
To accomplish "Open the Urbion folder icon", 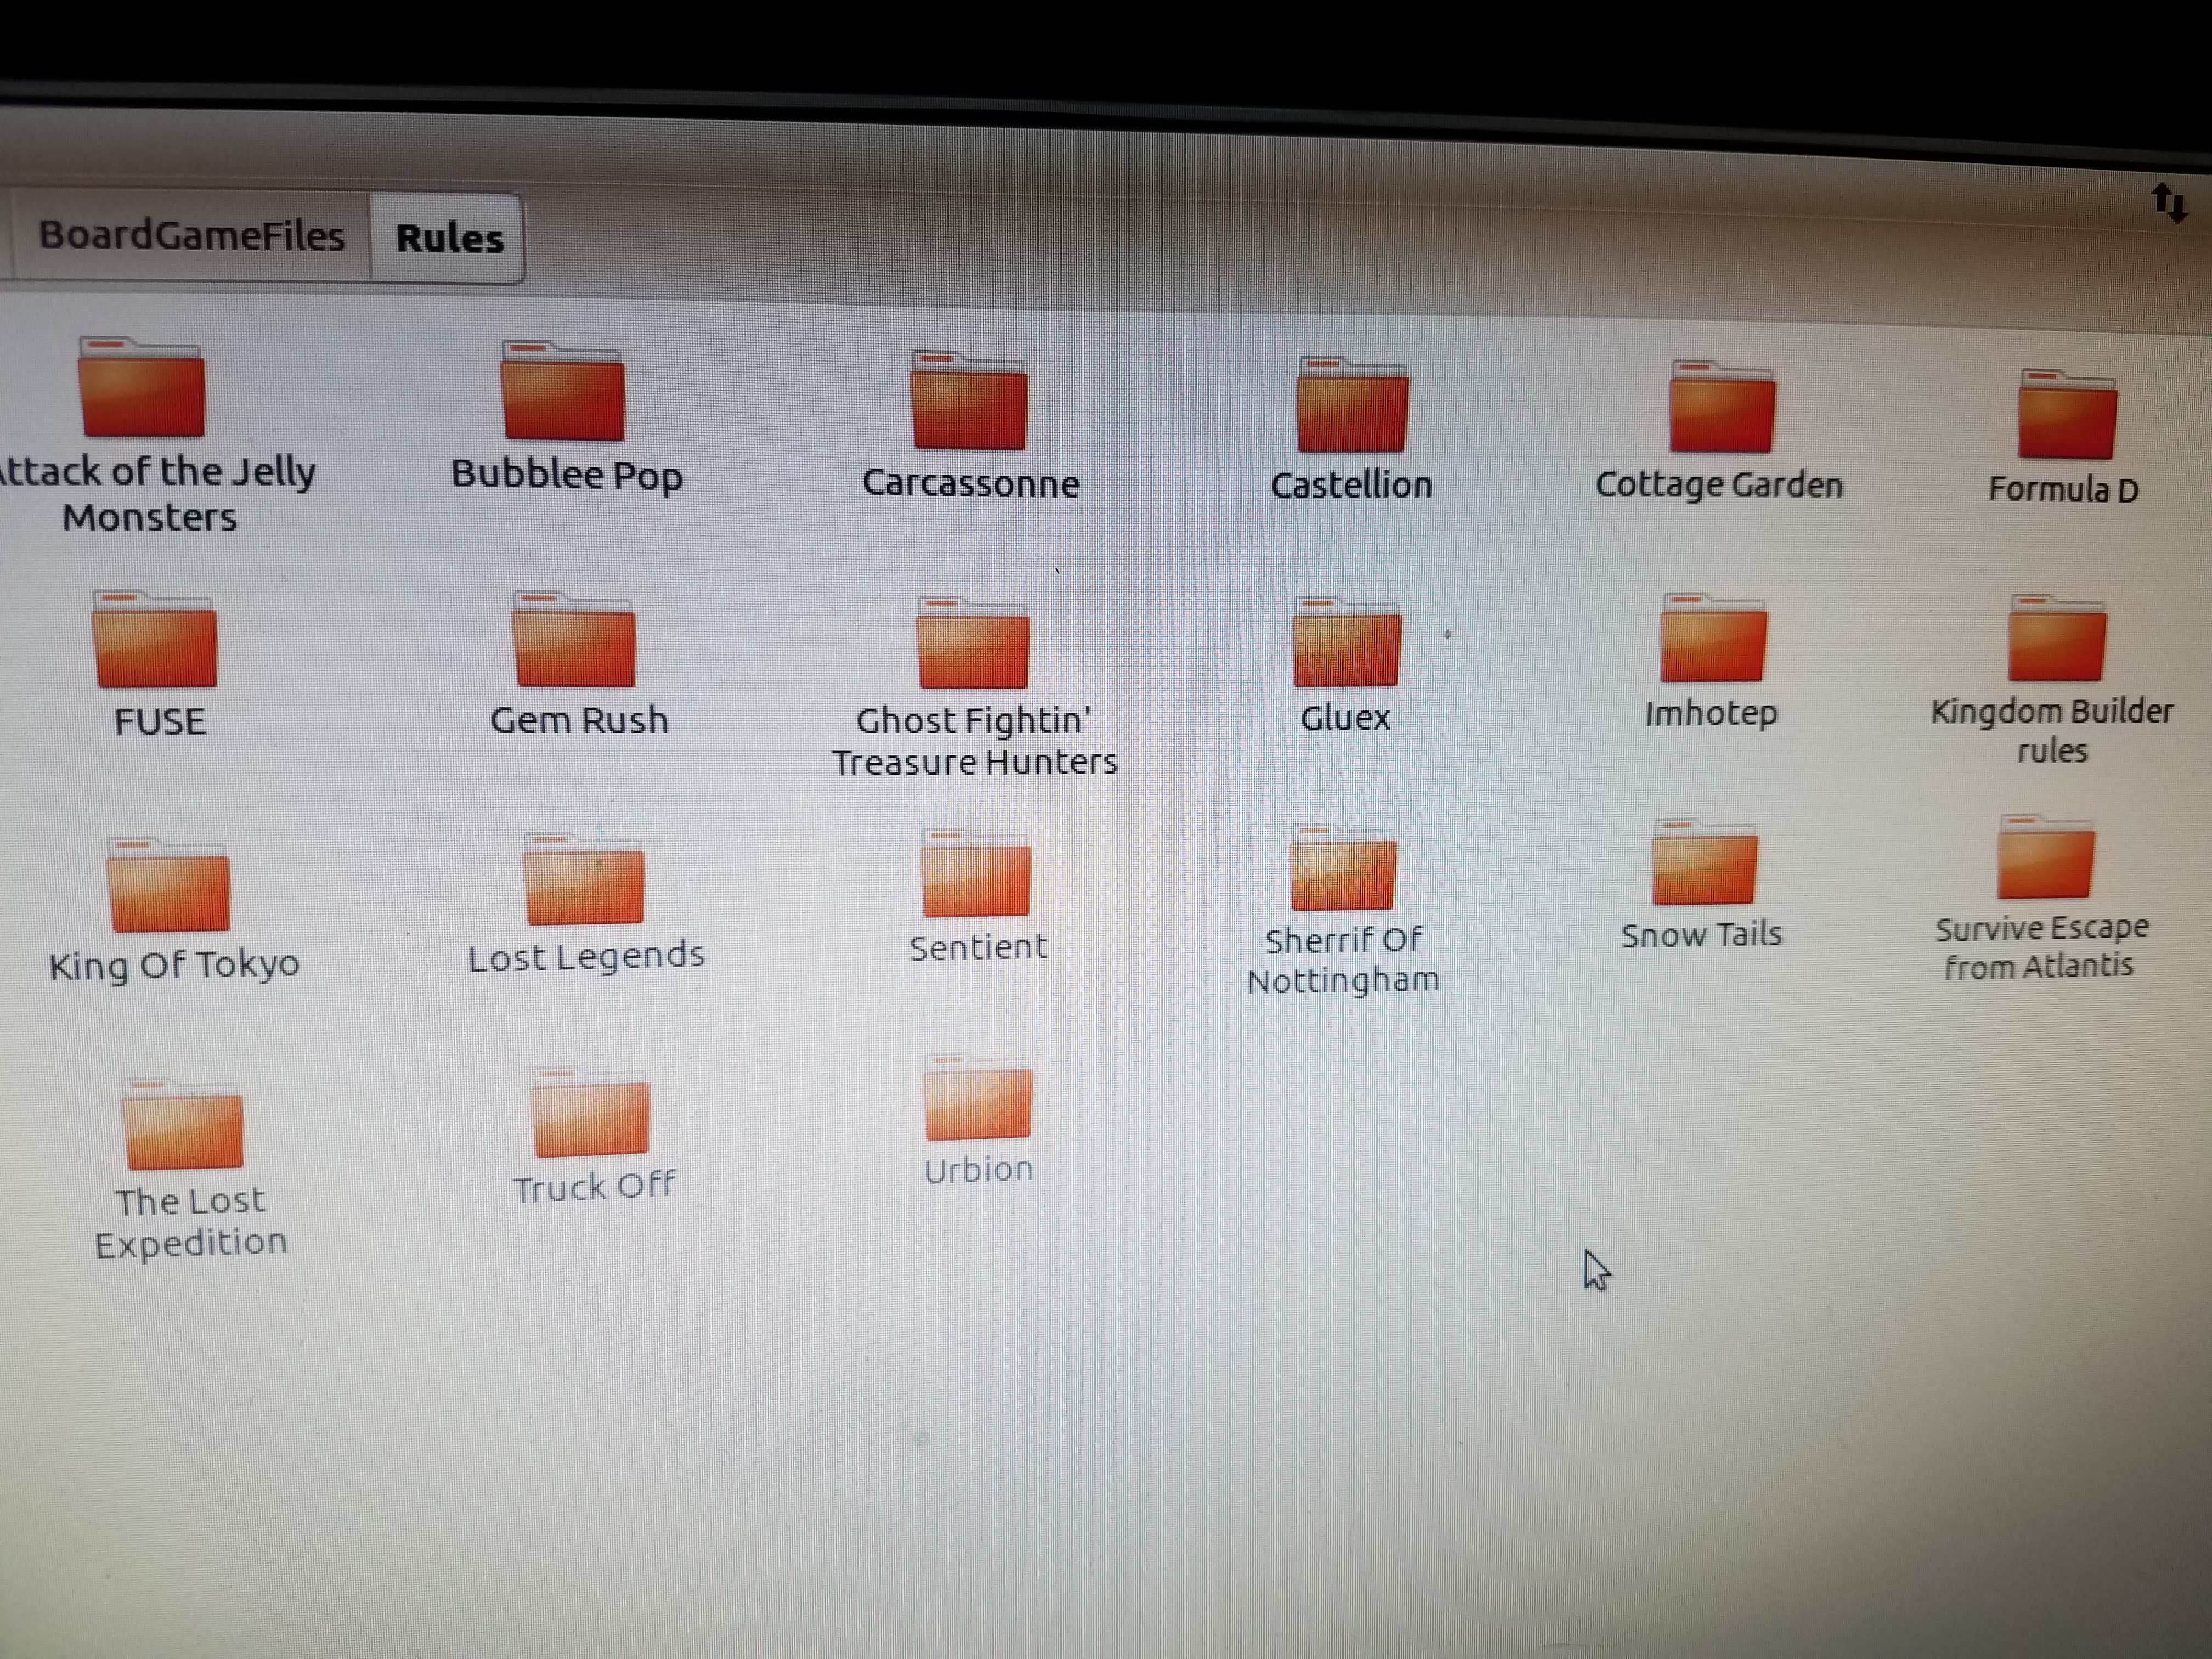I will tap(977, 1098).
